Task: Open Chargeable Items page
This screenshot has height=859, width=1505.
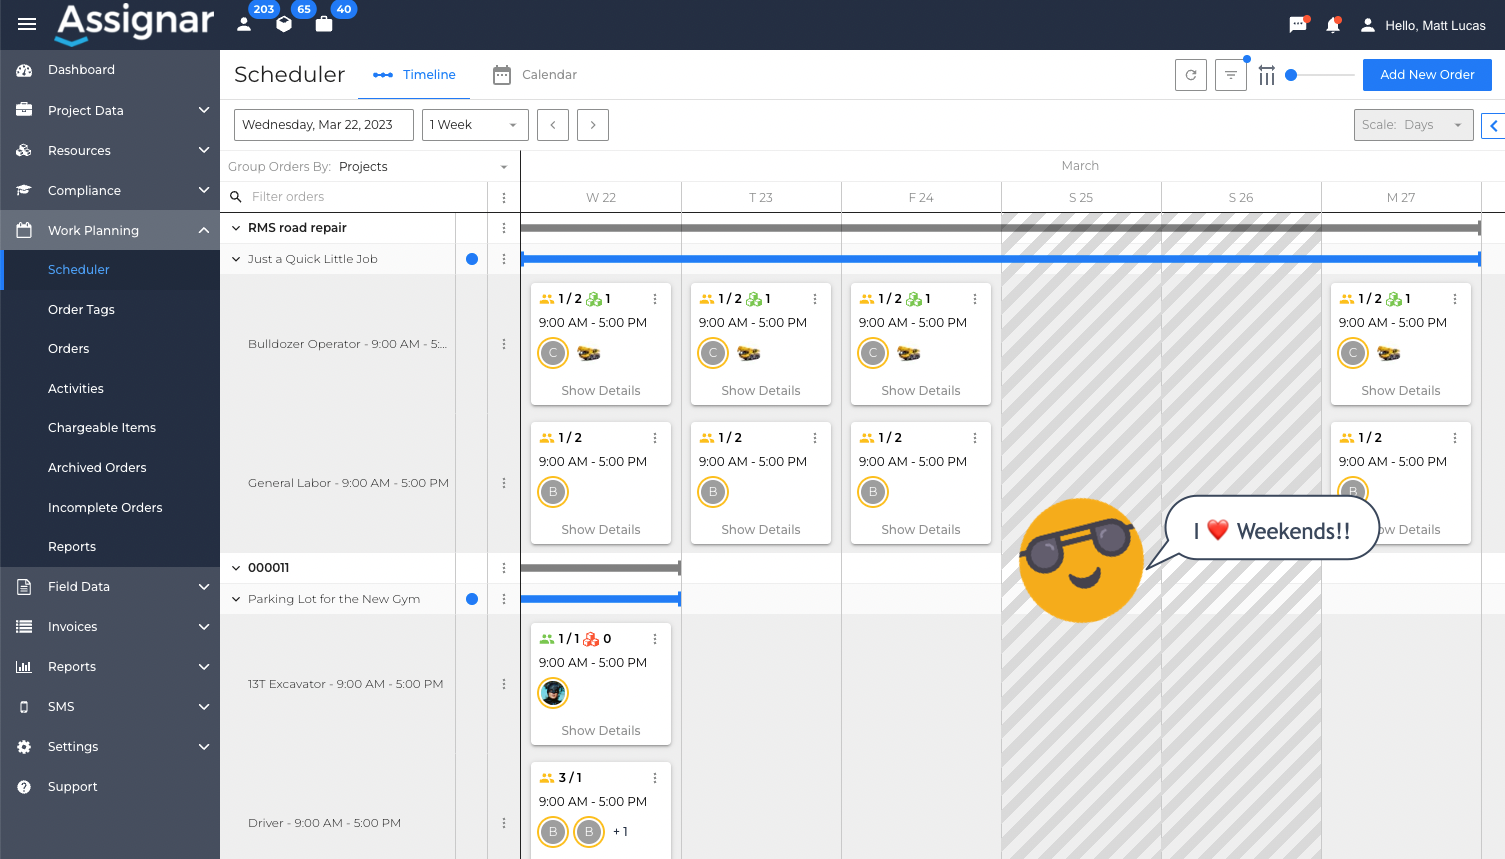Action: pyautogui.click(x=102, y=428)
